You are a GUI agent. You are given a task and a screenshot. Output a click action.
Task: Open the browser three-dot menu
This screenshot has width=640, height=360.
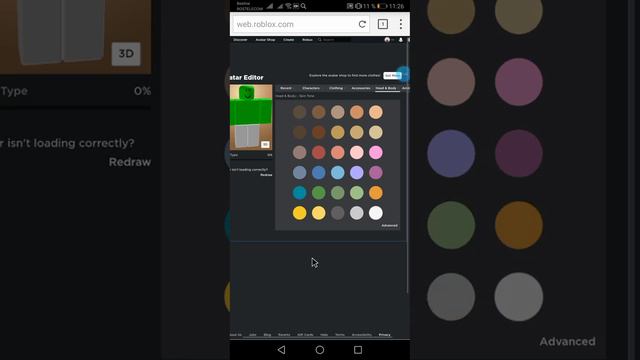coord(401,24)
